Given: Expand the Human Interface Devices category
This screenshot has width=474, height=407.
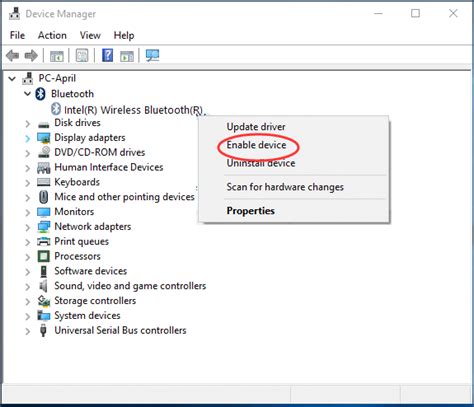Looking at the screenshot, I should pos(28,168).
